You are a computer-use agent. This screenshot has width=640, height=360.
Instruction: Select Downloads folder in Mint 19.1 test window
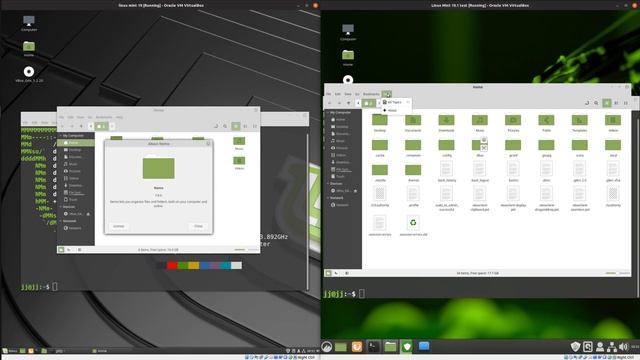[x=446, y=123]
